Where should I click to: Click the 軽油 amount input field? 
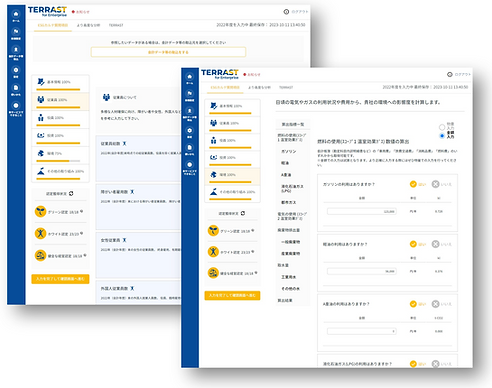click(362, 271)
